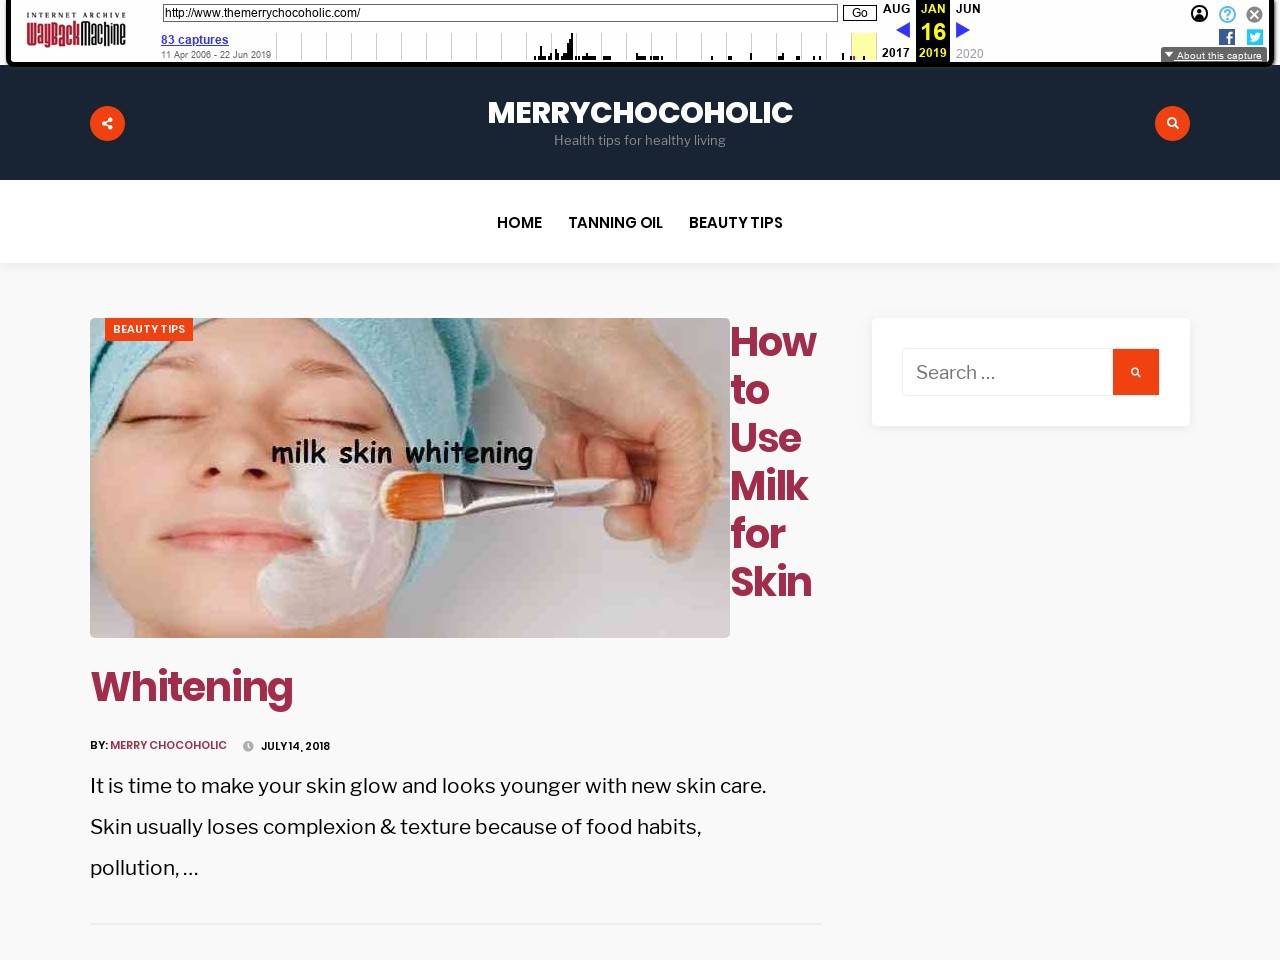Open the header search magnifier icon
This screenshot has width=1280, height=960.
(1172, 123)
